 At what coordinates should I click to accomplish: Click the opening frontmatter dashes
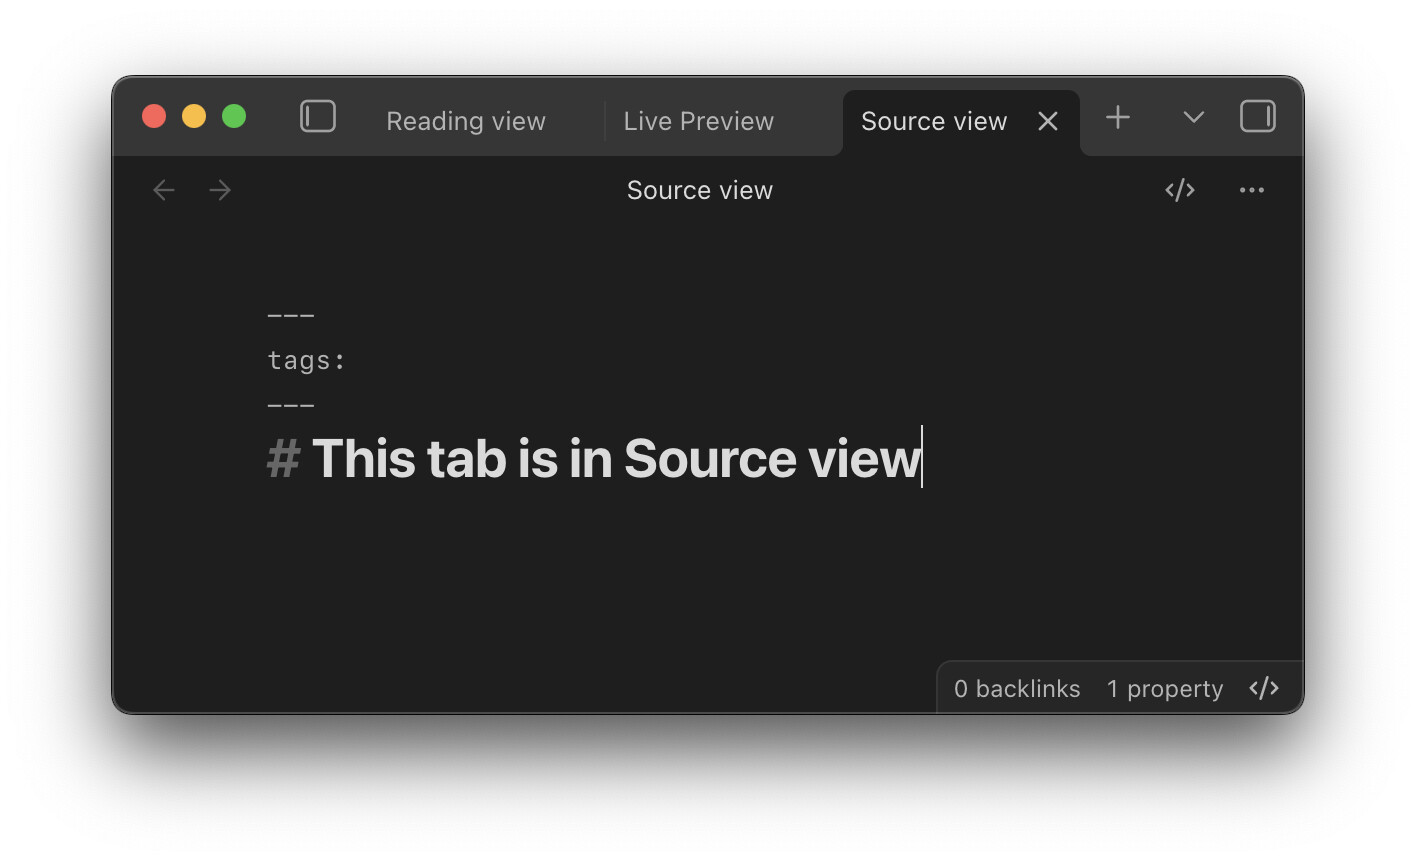point(291,316)
